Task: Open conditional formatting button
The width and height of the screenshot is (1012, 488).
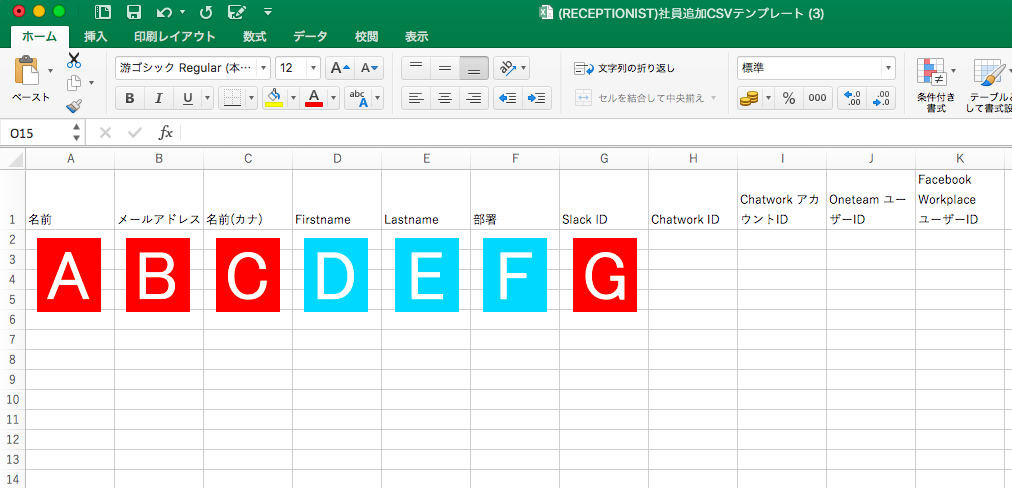Action: click(x=934, y=83)
